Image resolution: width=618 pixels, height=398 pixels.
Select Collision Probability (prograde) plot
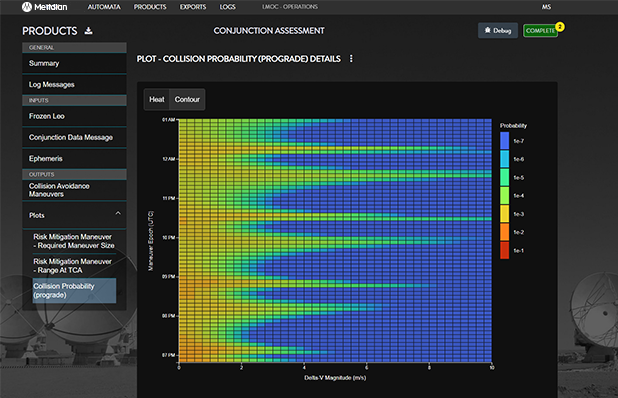(x=74, y=290)
